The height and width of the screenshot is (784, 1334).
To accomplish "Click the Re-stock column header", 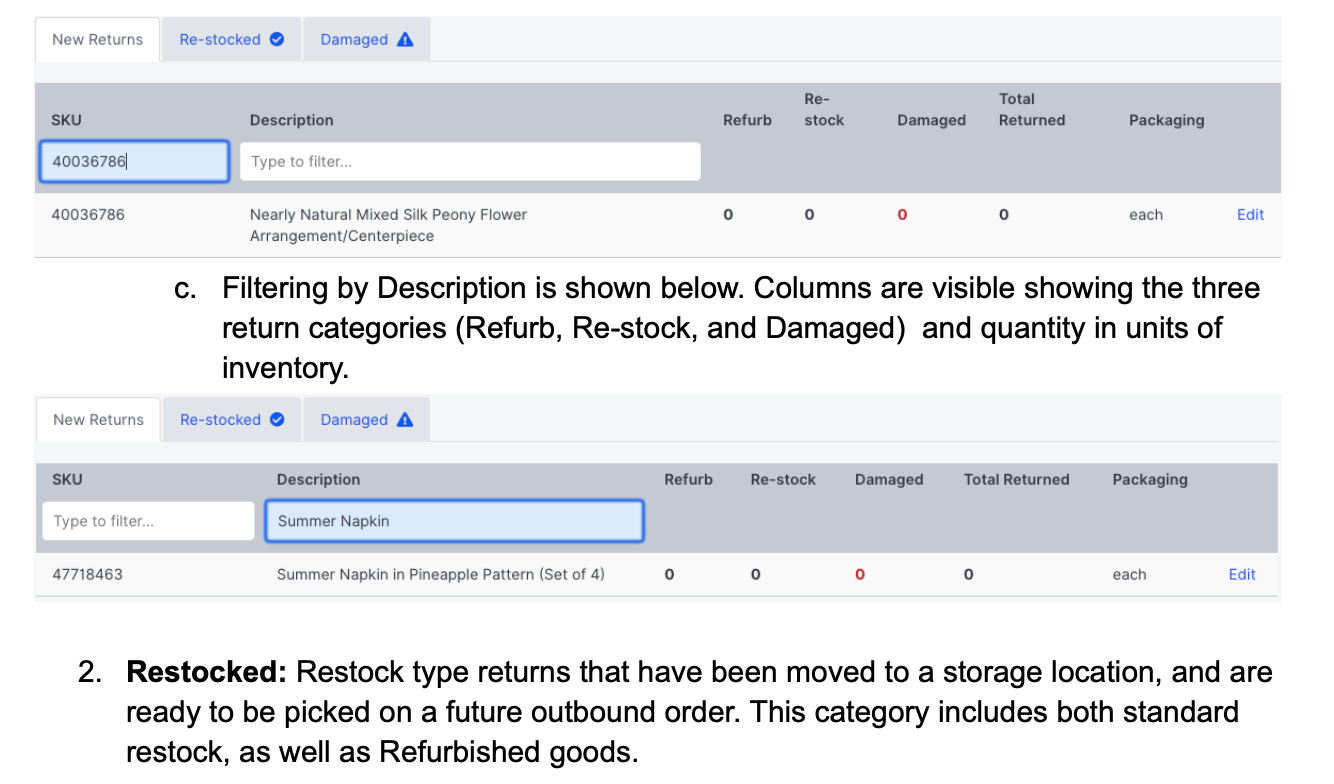I will tap(823, 110).
